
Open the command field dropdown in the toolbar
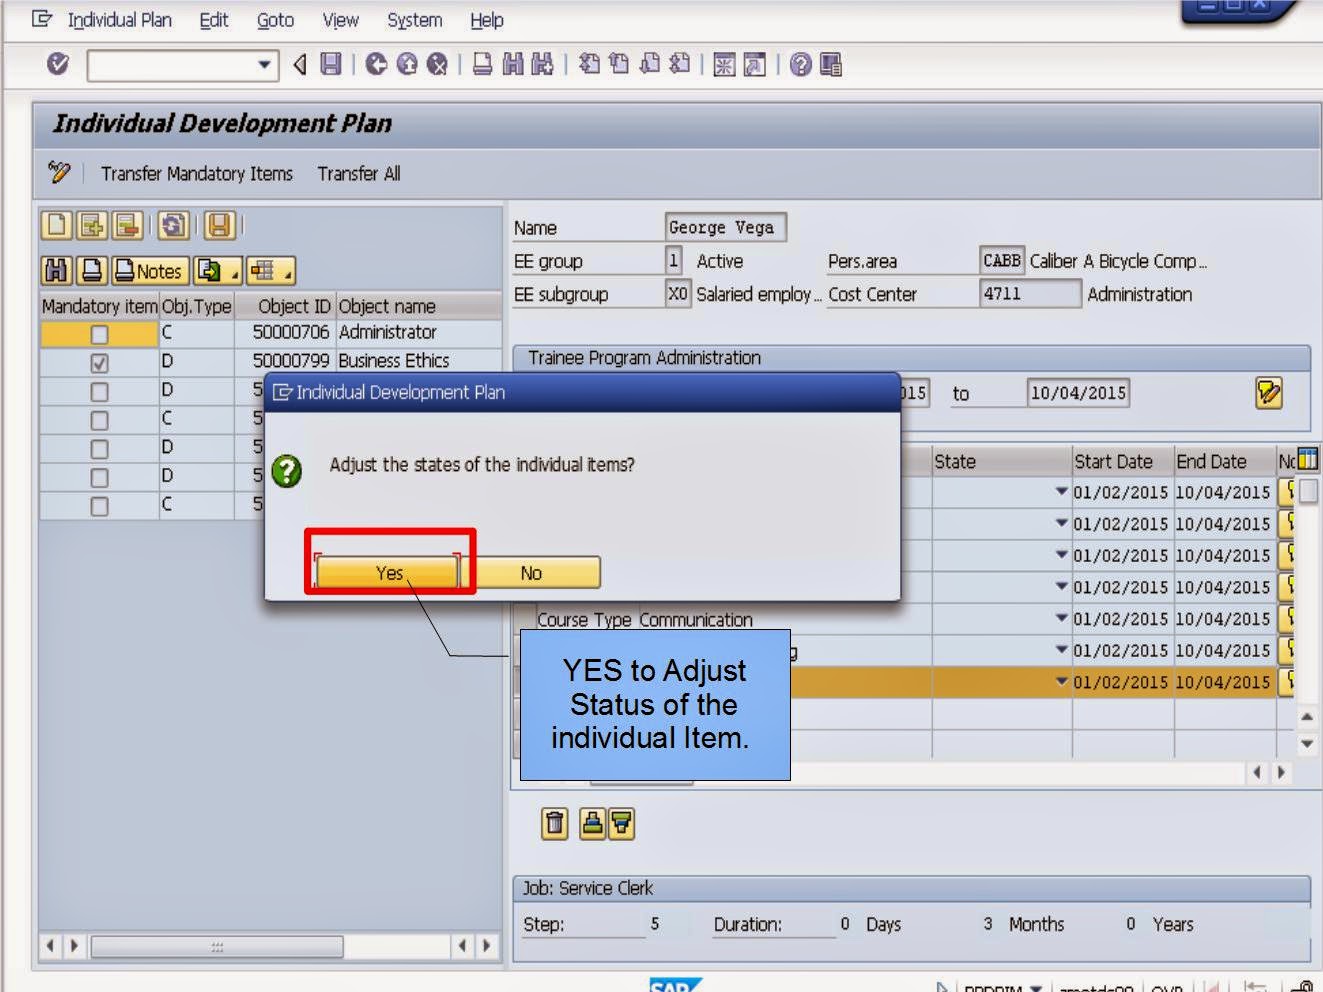[265, 65]
